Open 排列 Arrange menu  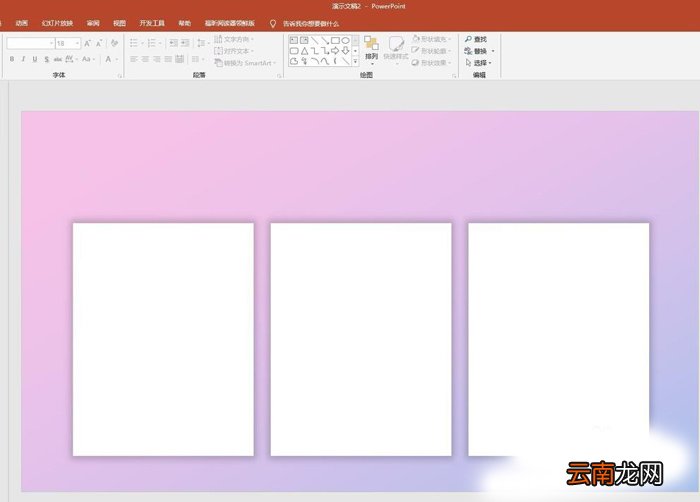(371, 50)
